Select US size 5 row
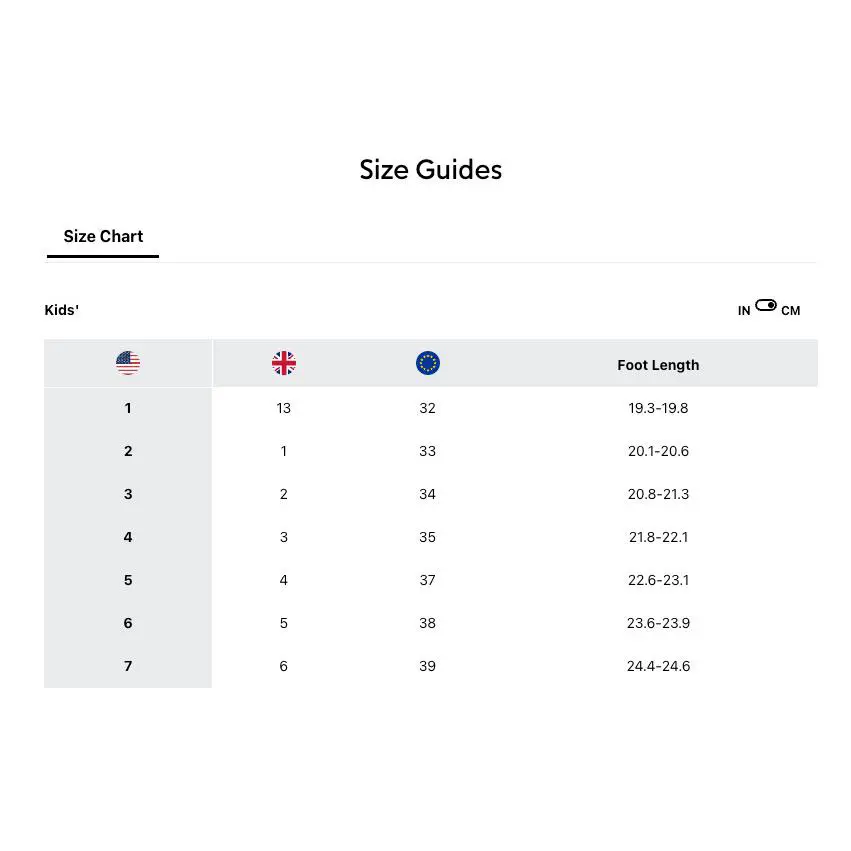The image size is (851, 851). click(431, 580)
